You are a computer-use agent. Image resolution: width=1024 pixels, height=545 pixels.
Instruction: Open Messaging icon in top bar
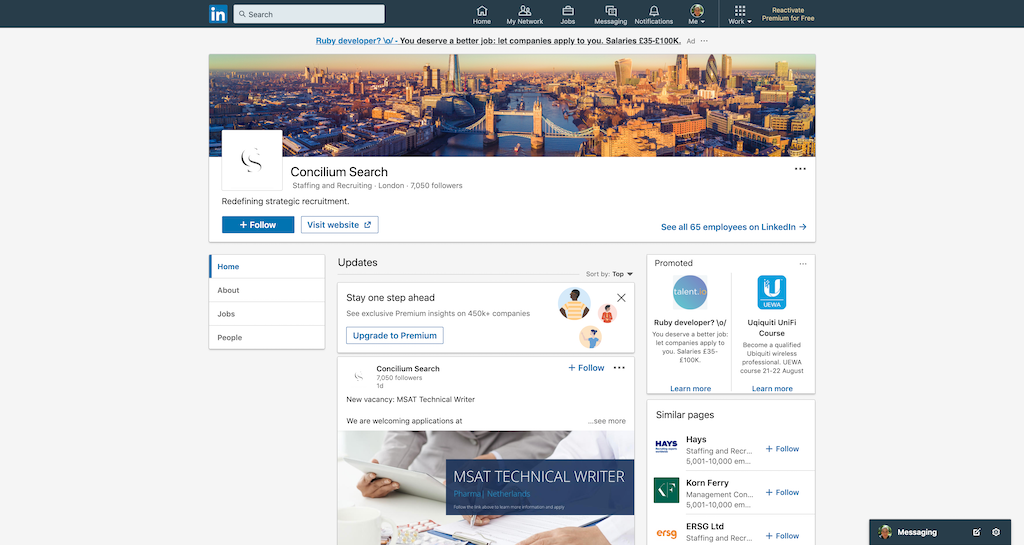[611, 14]
